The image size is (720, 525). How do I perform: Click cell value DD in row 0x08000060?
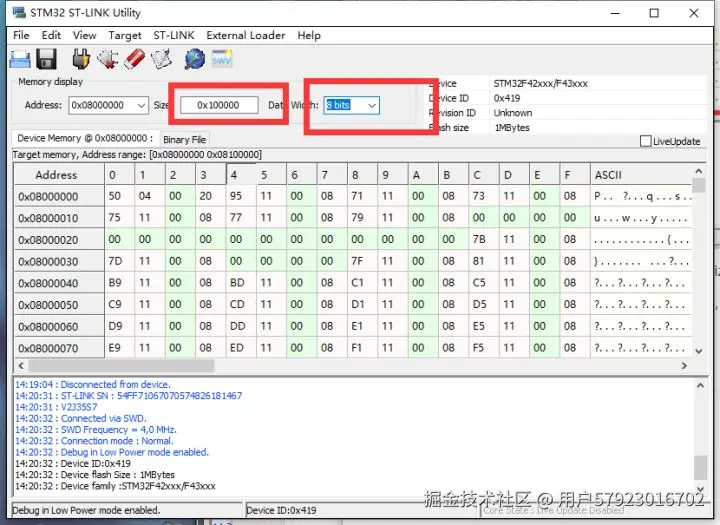point(241,326)
